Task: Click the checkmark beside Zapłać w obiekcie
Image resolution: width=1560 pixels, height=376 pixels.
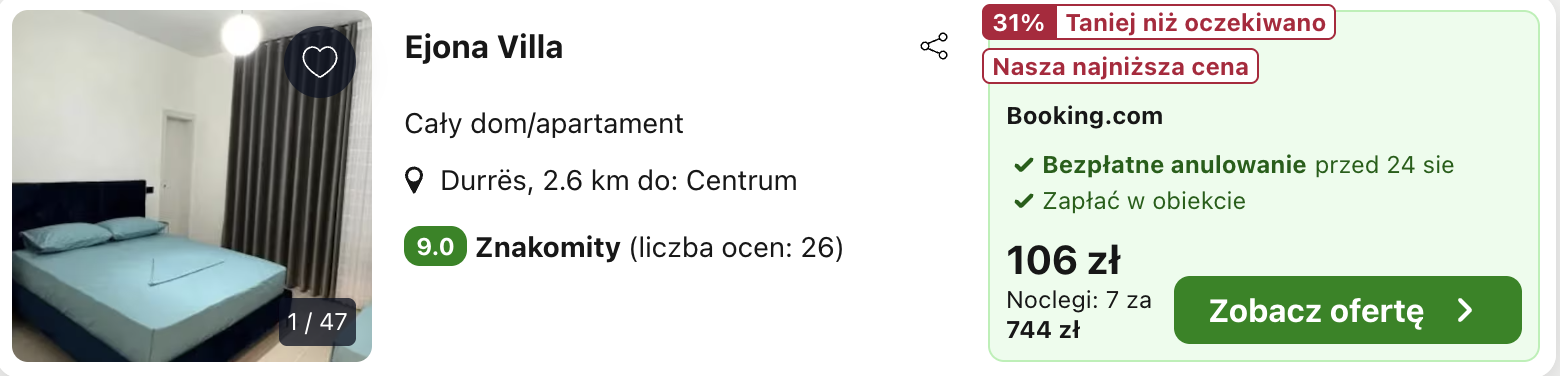Action: click(x=1023, y=201)
